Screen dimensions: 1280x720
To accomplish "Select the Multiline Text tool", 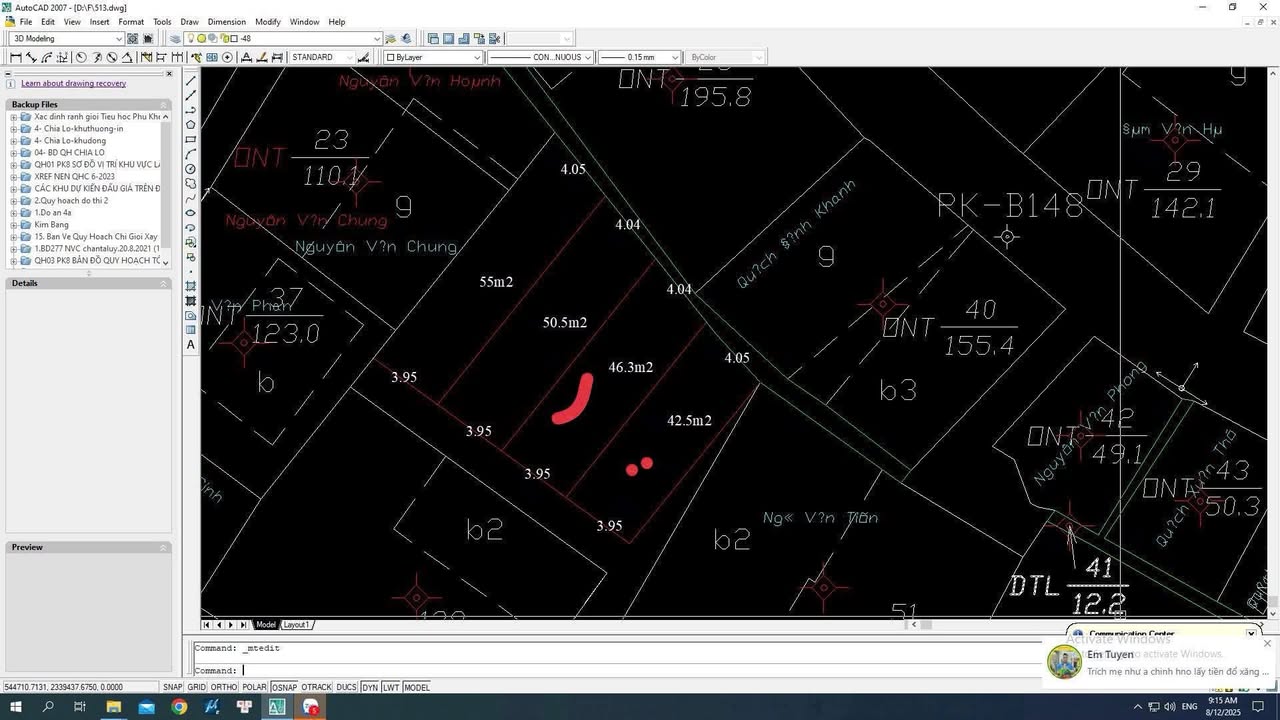I will click(190, 345).
